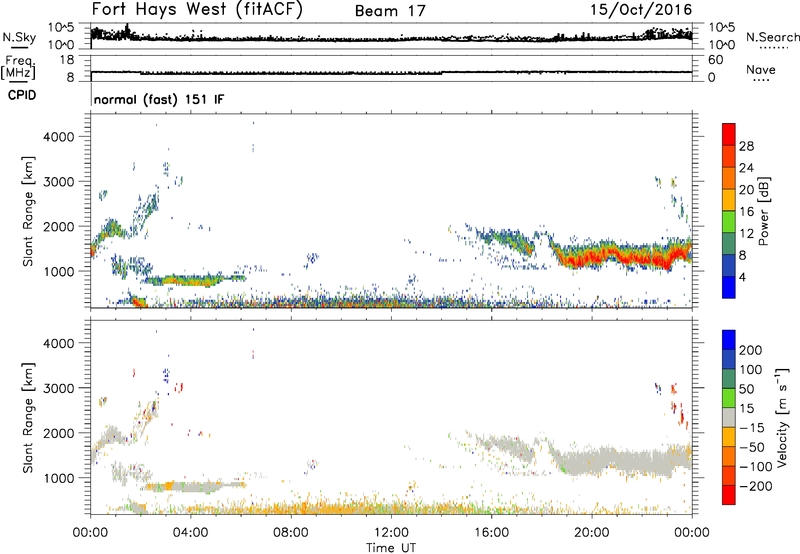Screen dimensions: 800x554
Task: Click the 'Nave' legend label
Action: pyautogui.click(x=761, y=70)
